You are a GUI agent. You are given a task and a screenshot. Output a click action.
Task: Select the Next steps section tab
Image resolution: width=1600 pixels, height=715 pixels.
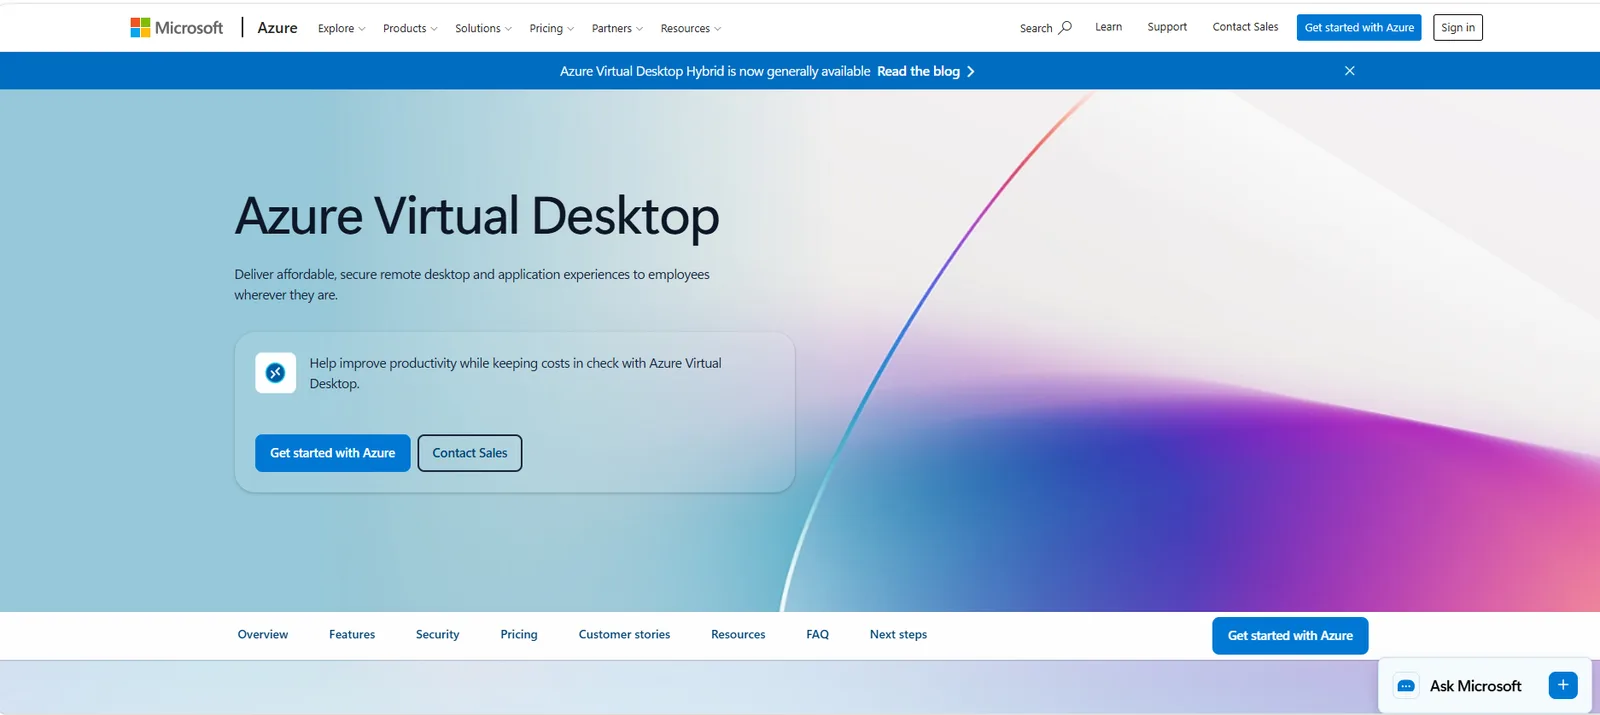pyautogui.click(x=898, y=635)
